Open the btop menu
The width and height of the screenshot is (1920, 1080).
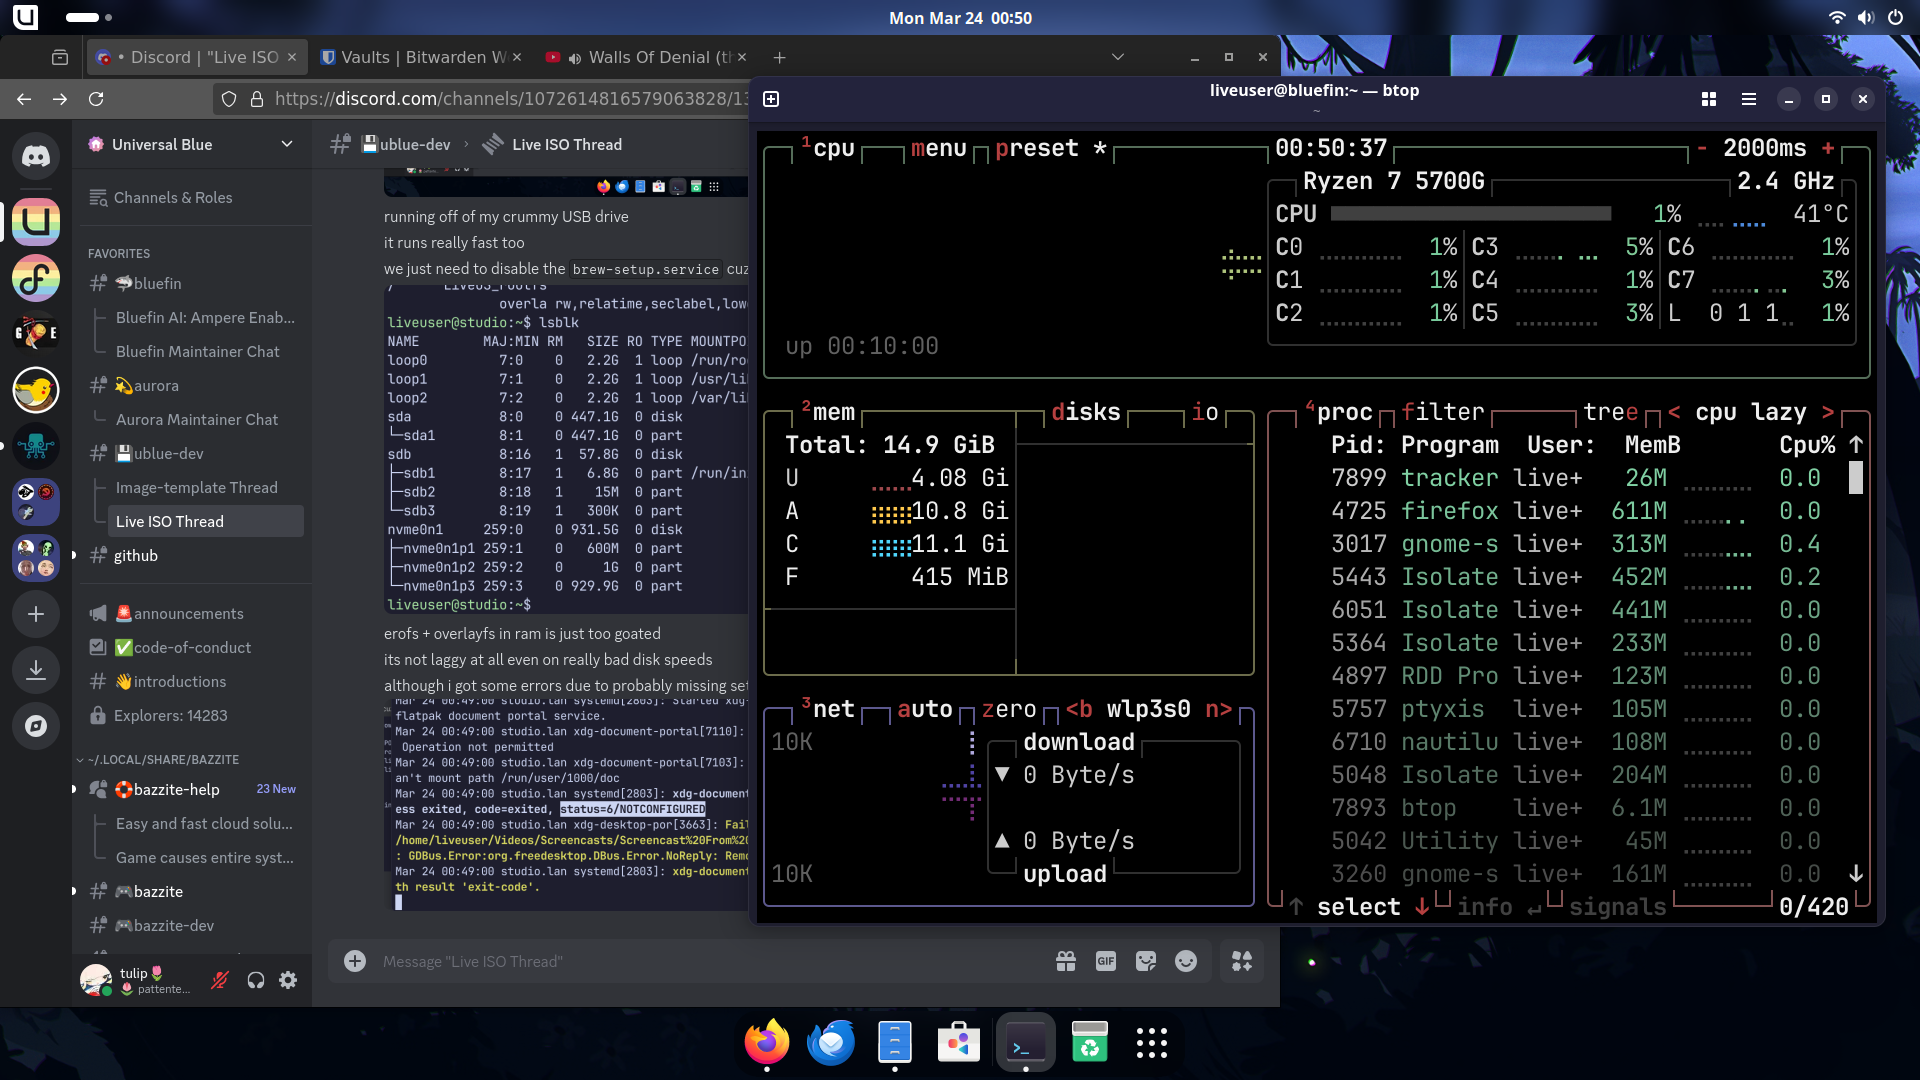click(938, 148)
